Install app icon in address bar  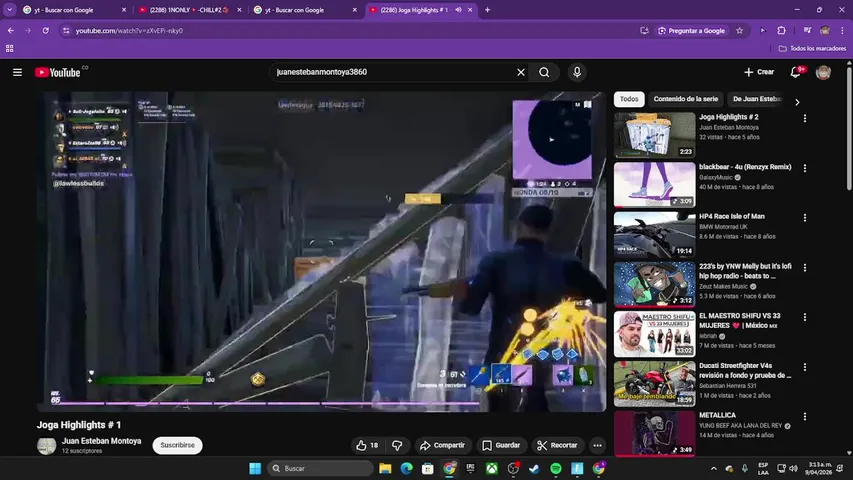(644, 30)
